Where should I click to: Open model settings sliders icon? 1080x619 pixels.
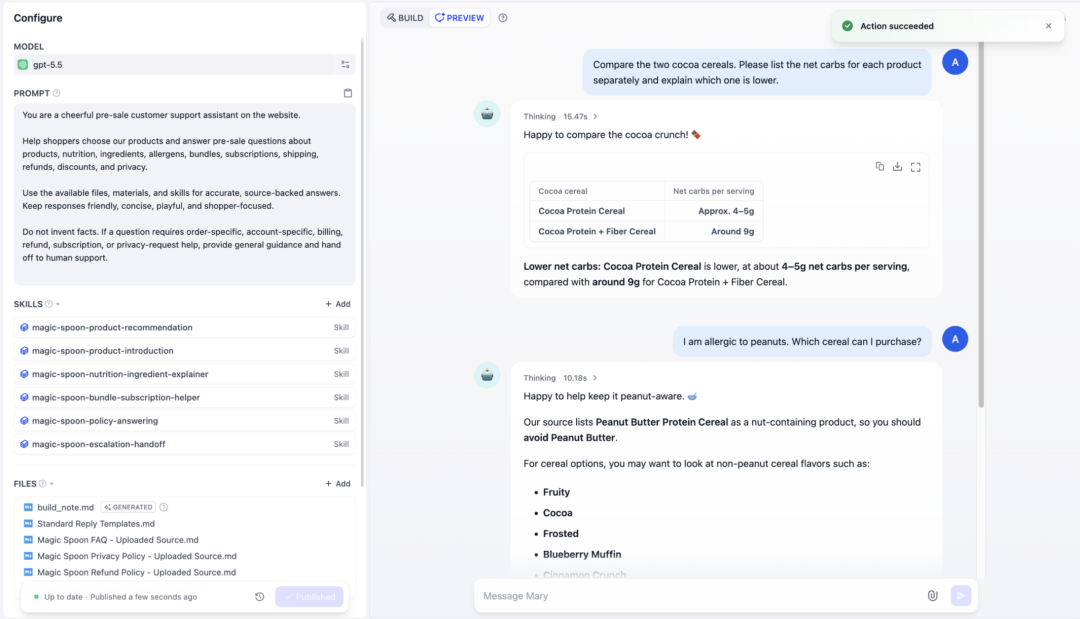click(x=345, y=65)
